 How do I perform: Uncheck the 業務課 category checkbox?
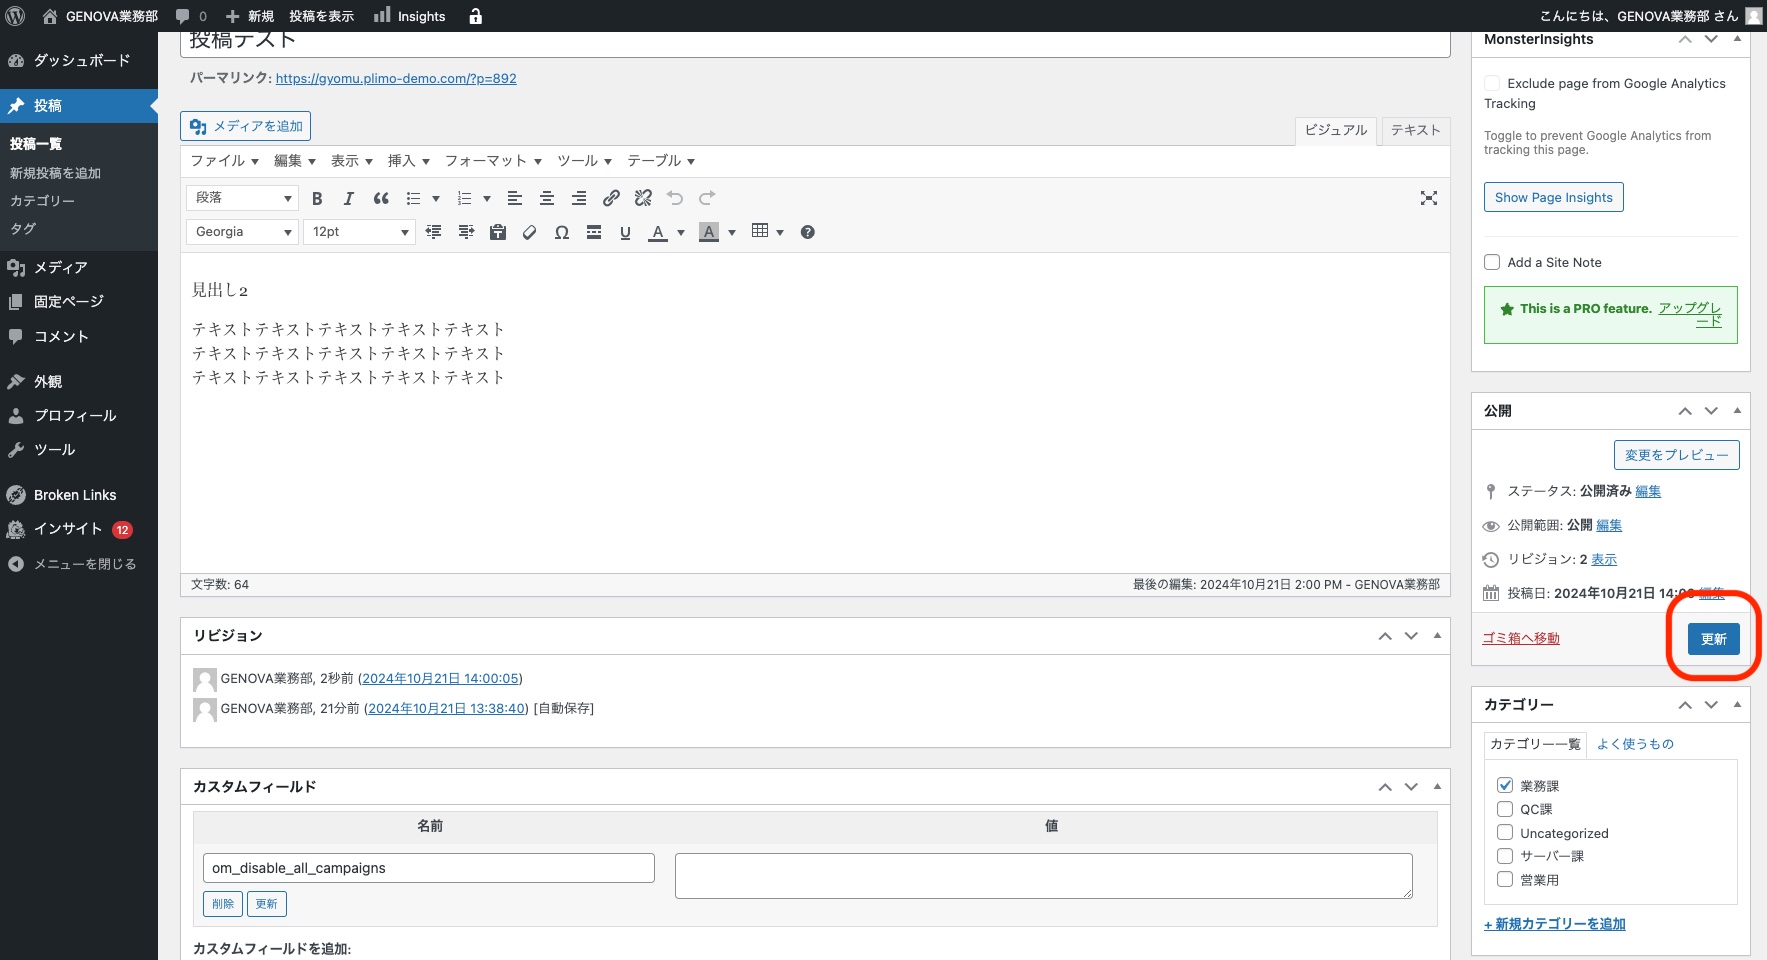tap(1505, 785)
